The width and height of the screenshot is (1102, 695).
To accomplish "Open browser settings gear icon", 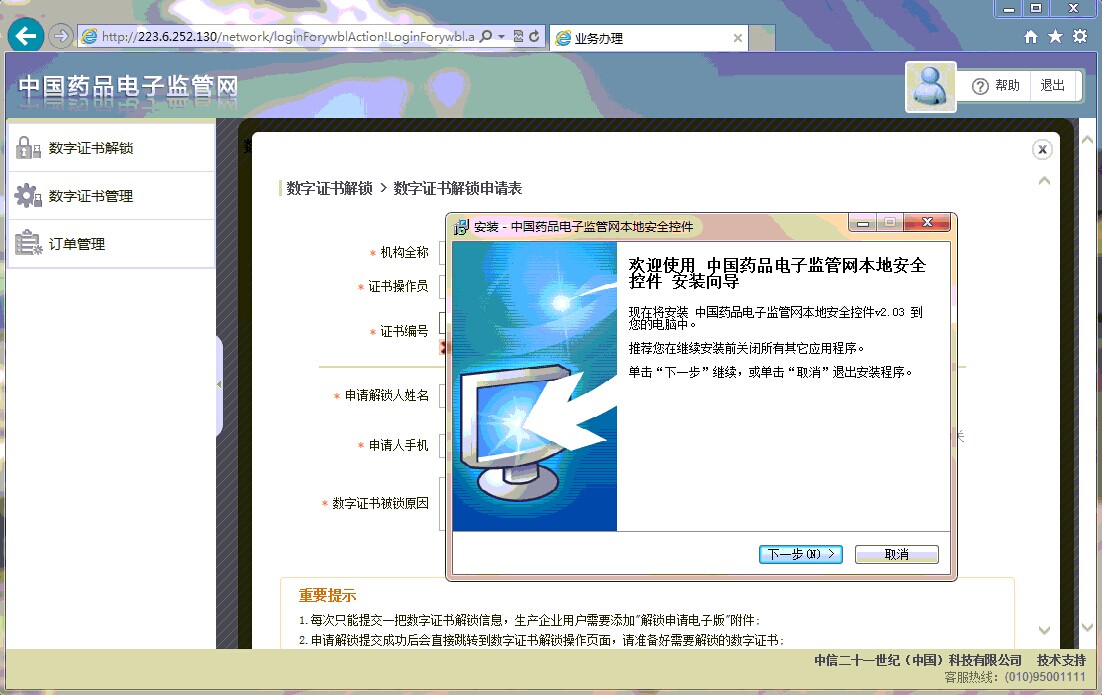I will (1080, 37).
